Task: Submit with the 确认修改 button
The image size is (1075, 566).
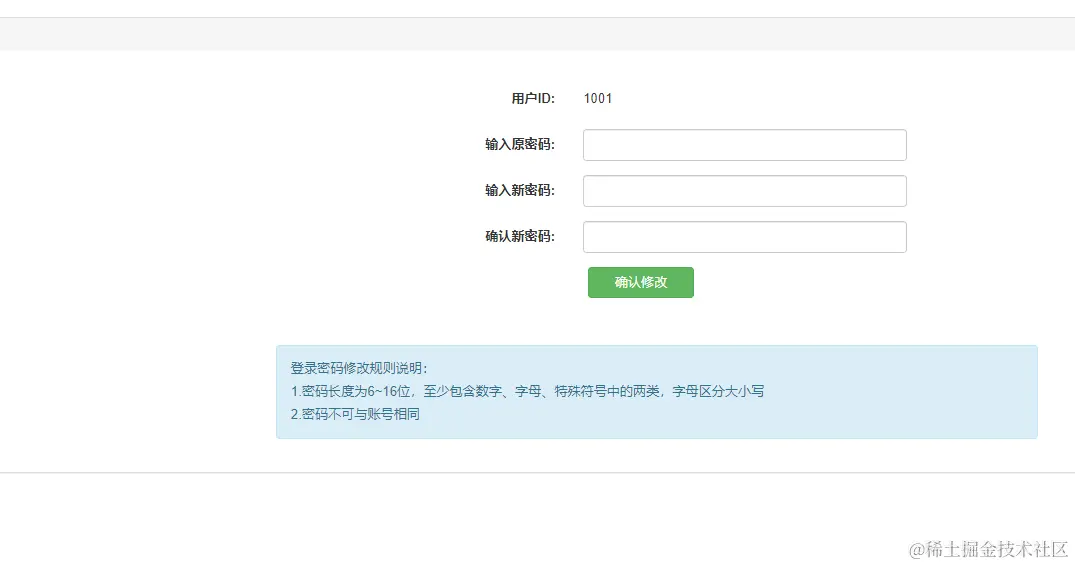Action: click(640, 282)
